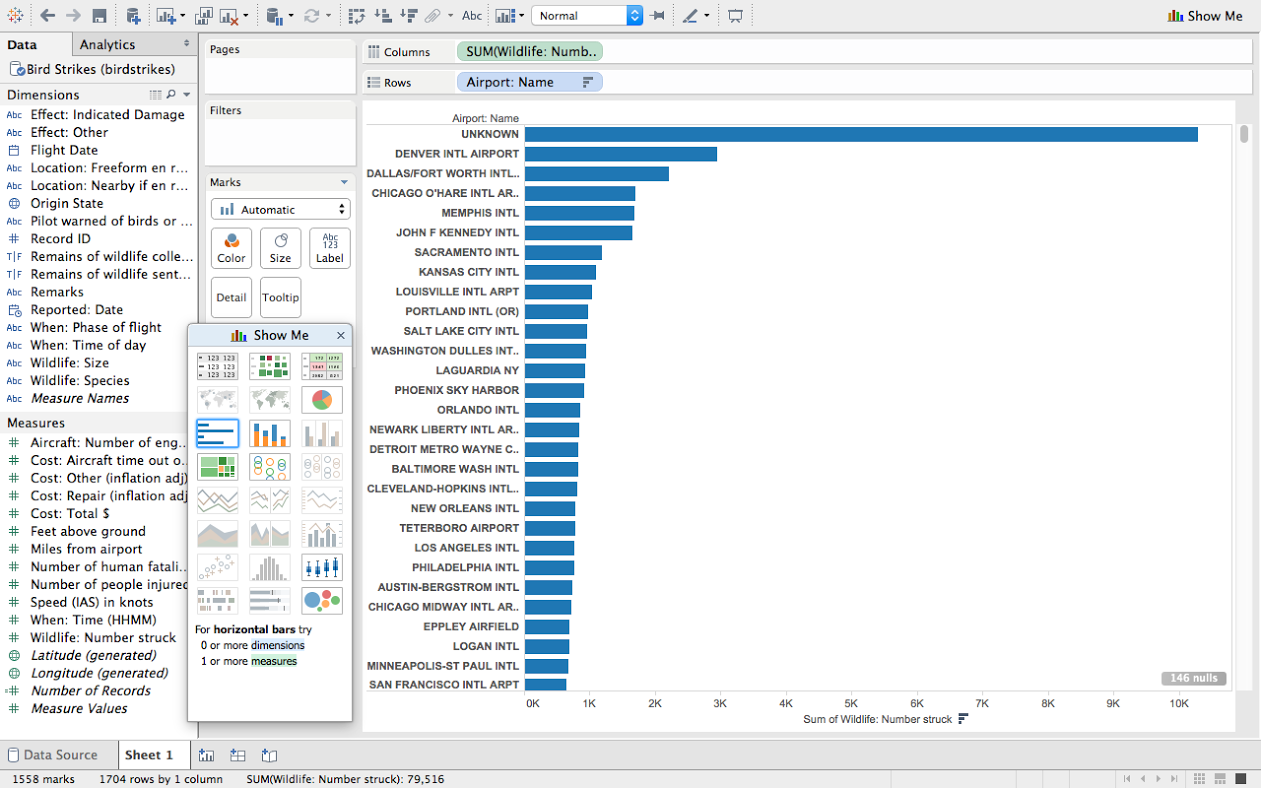The width and height of the screenshot is (1261, 788).
Task: Redo action with forward arrow
Action: click(x=73, y=16)
